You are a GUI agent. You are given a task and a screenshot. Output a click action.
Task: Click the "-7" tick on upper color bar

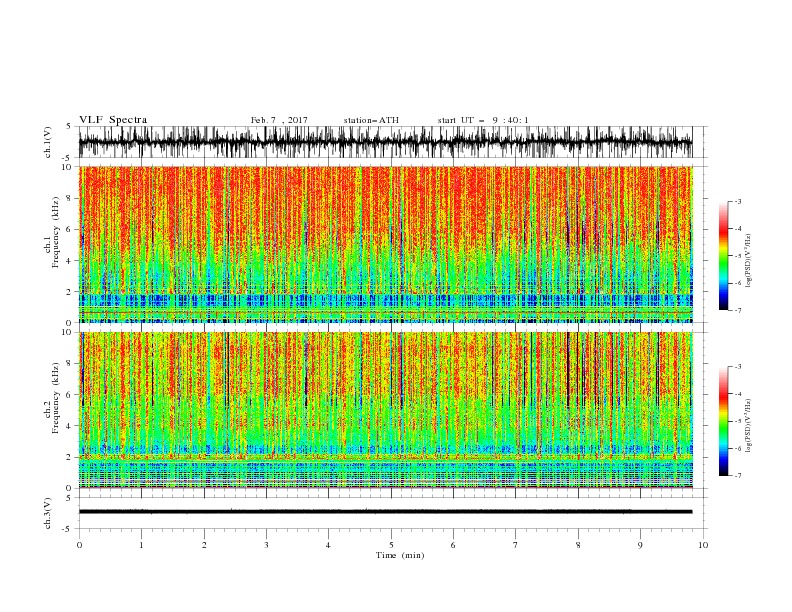pos(737,310)
